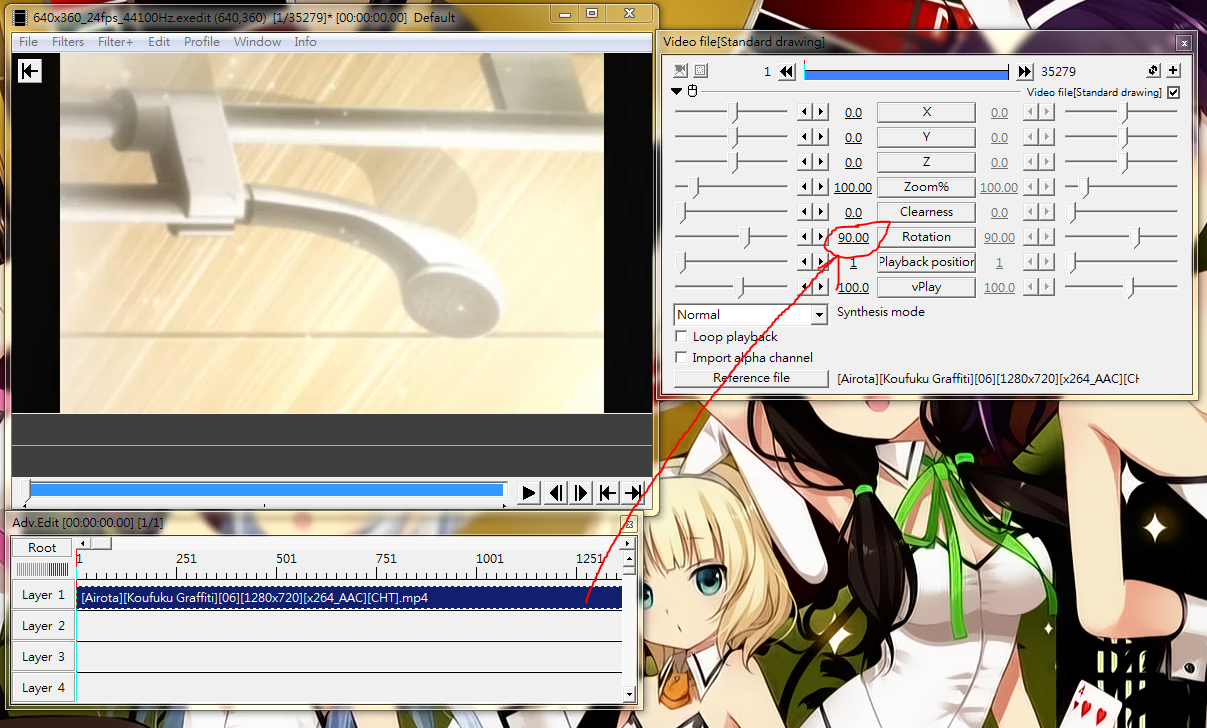The image size is (1207, 728).
Task: Click the left Rotation slider thumb
Action: [745, 237]
